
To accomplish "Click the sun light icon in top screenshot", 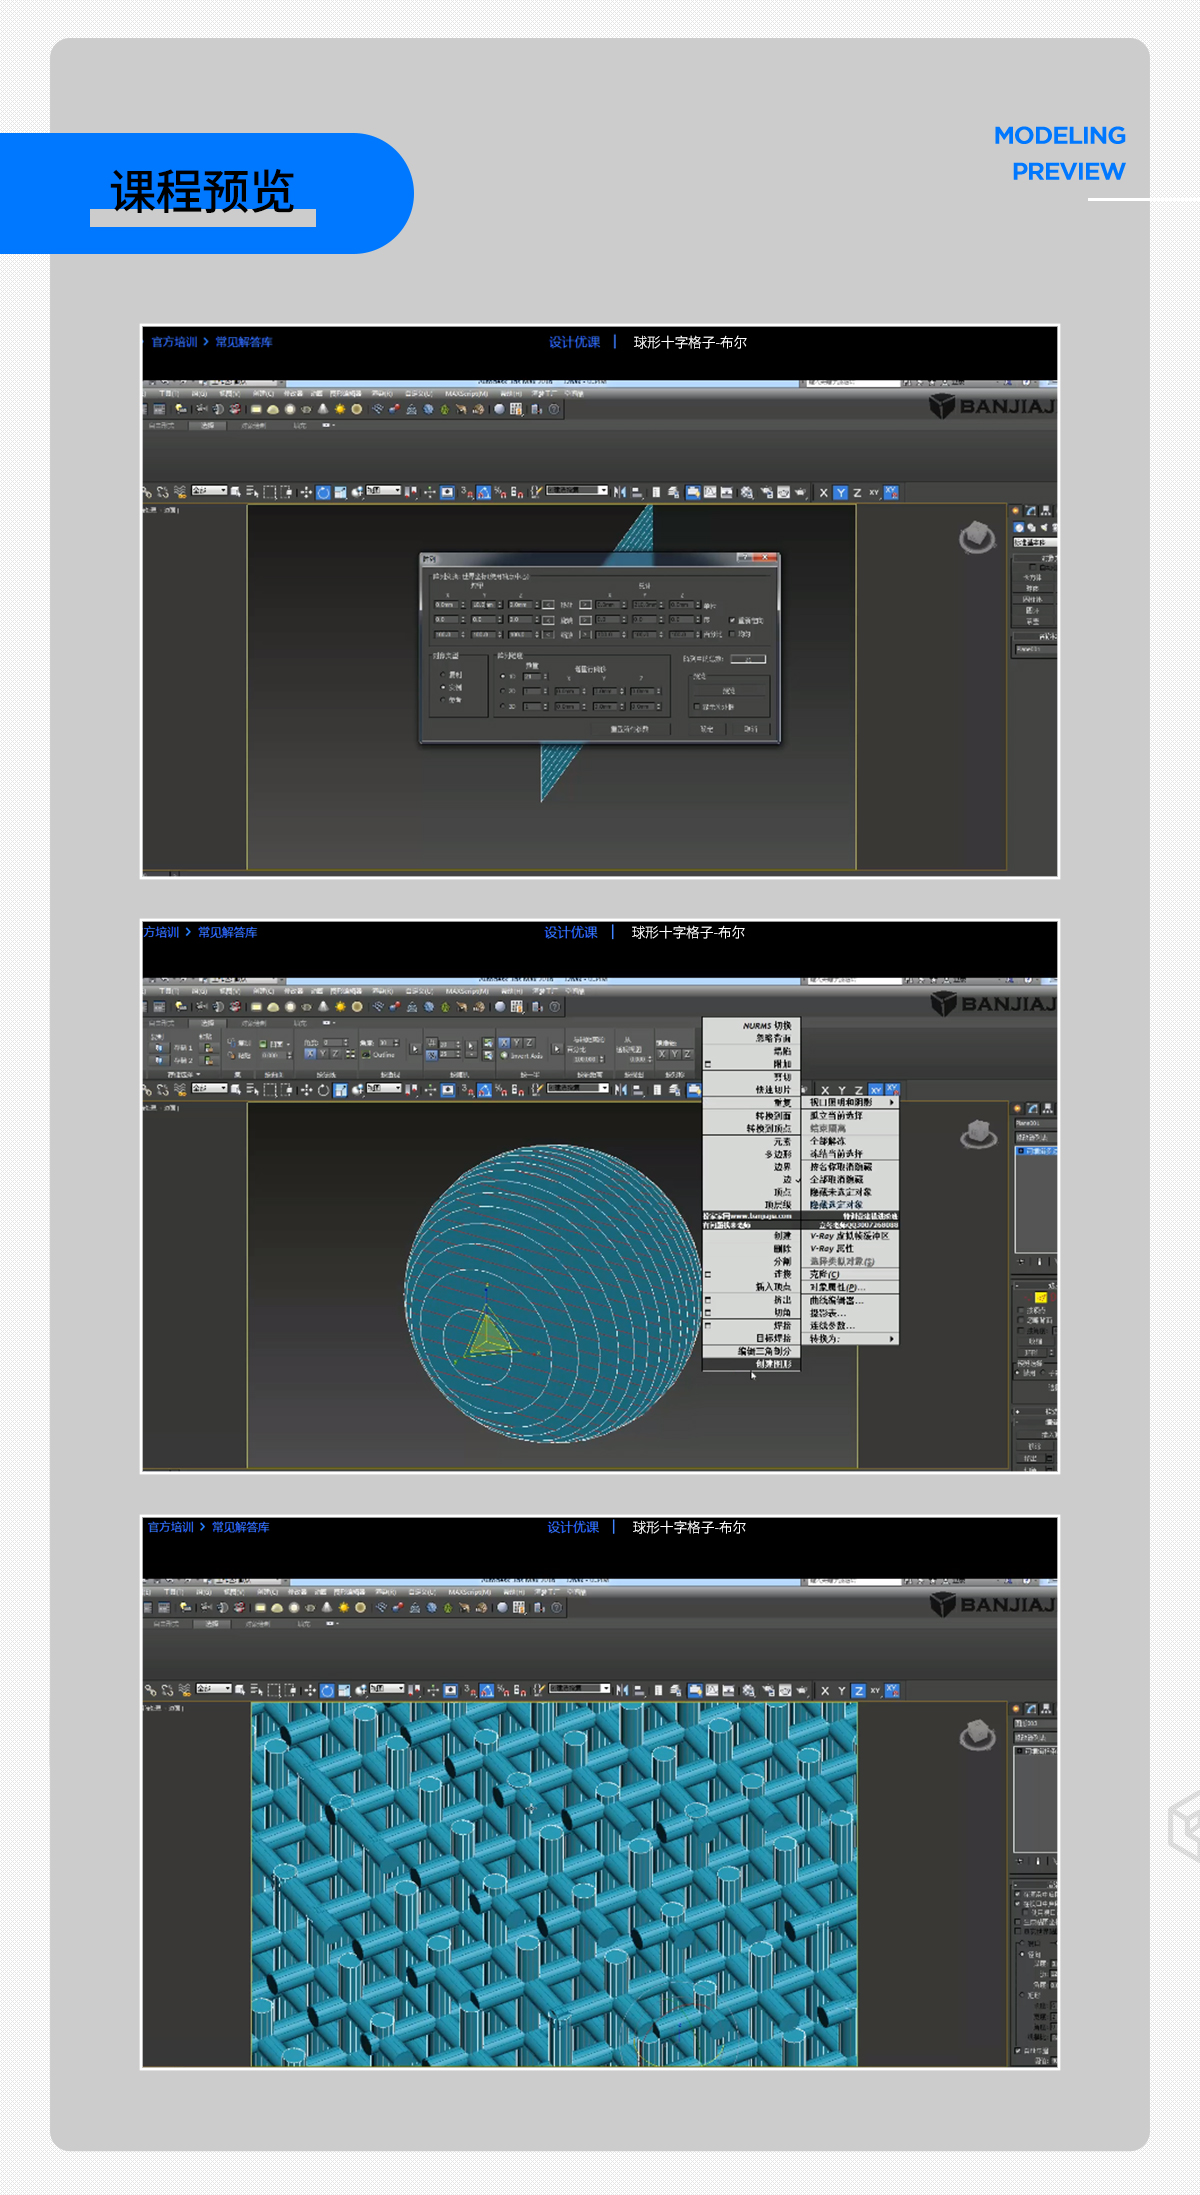I will point(340,409).
